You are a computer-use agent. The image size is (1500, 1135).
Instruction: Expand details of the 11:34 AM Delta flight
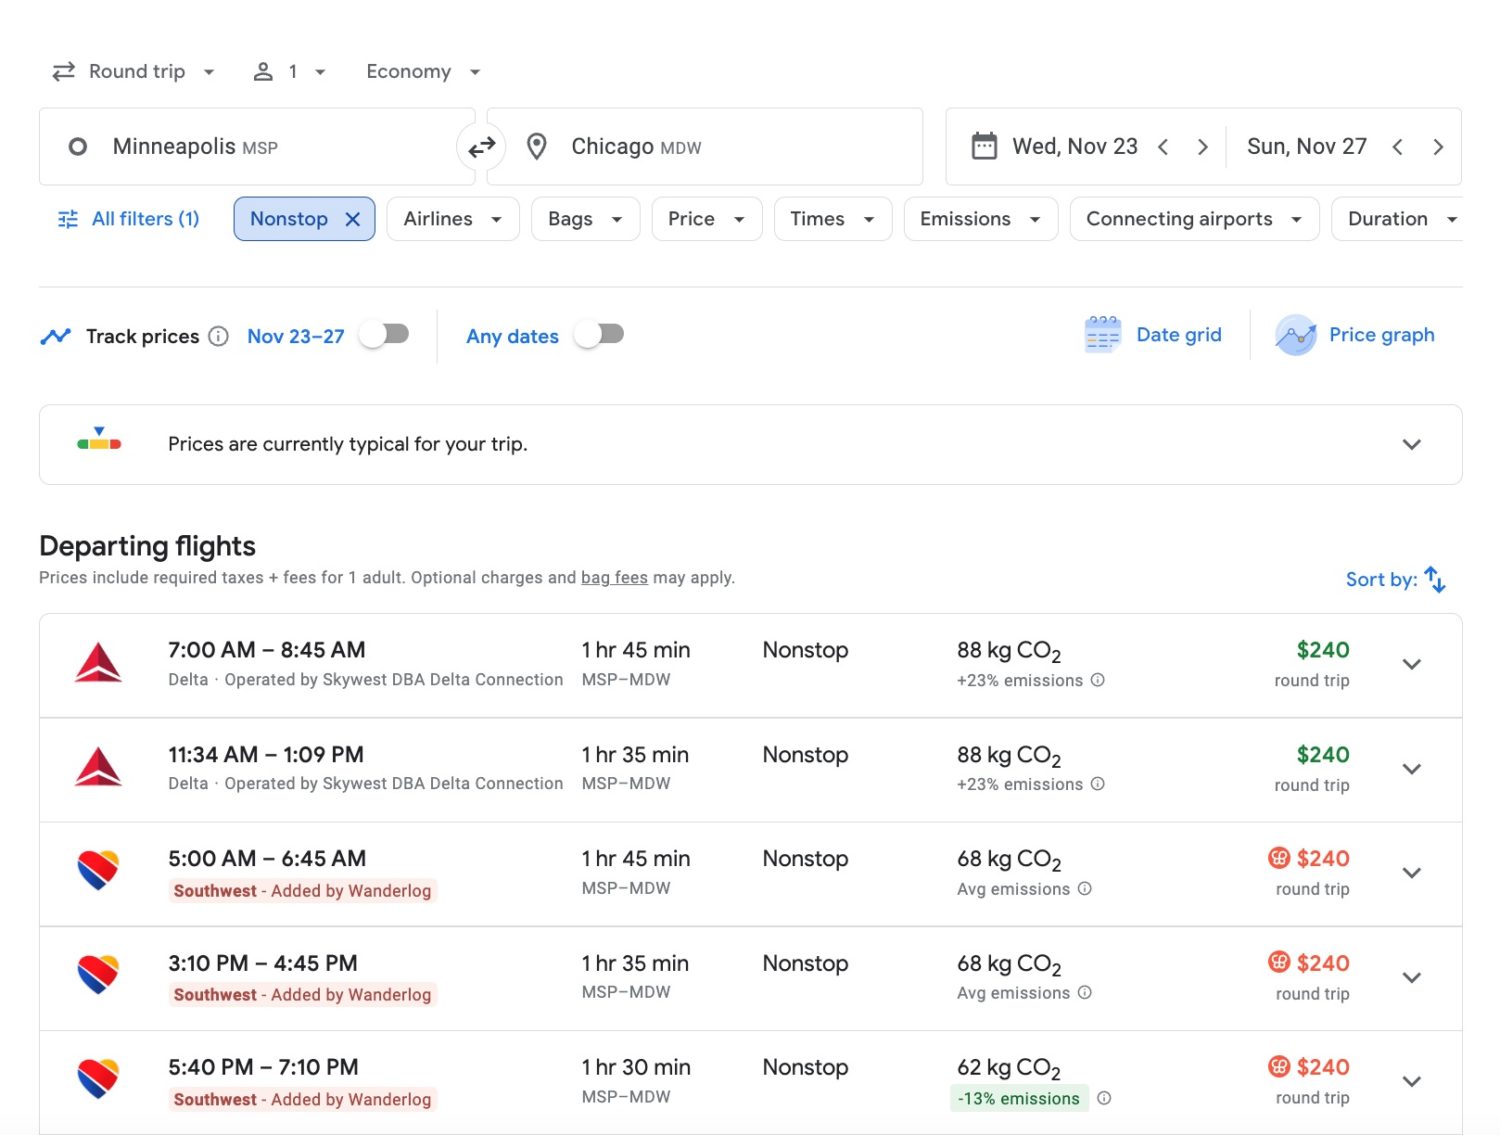[1412, 769]
